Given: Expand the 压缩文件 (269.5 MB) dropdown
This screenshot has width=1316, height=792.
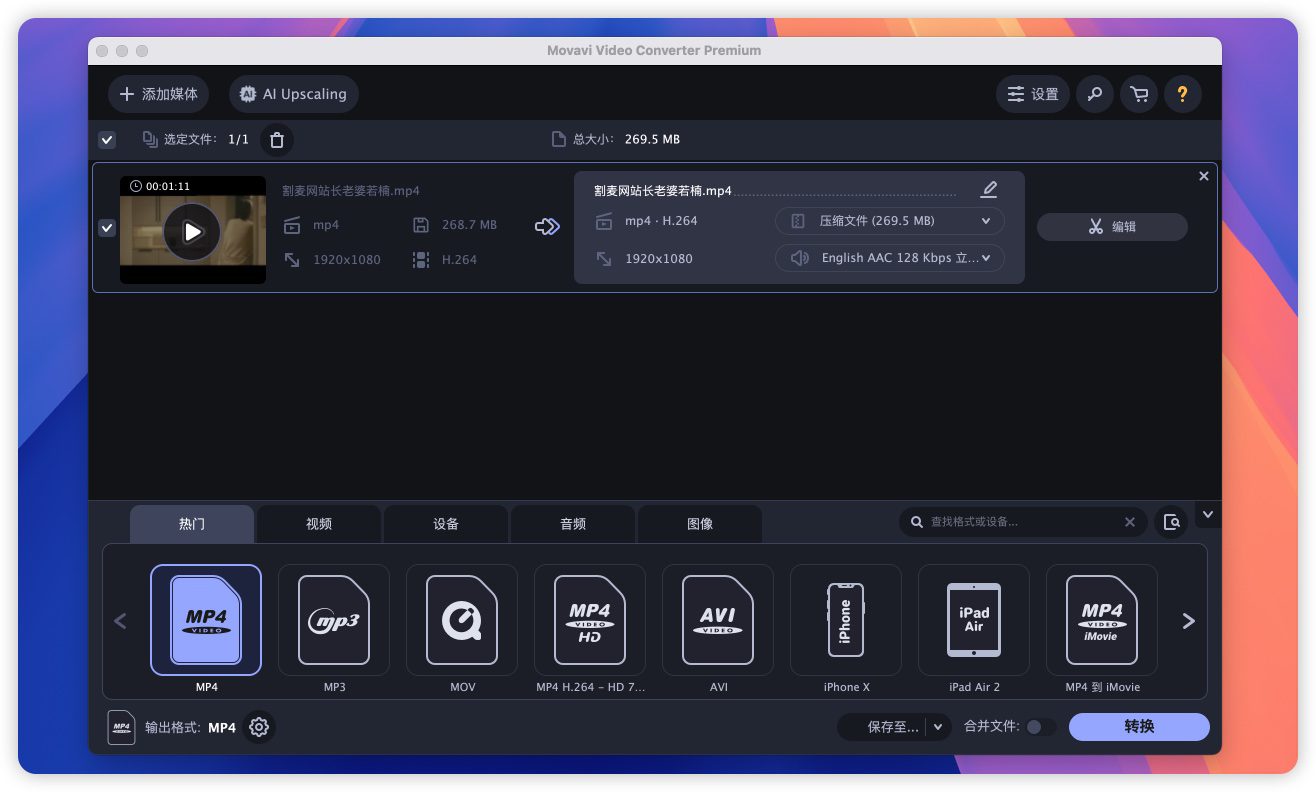Looking at the screenshot, I should click(x=889, y=221).
